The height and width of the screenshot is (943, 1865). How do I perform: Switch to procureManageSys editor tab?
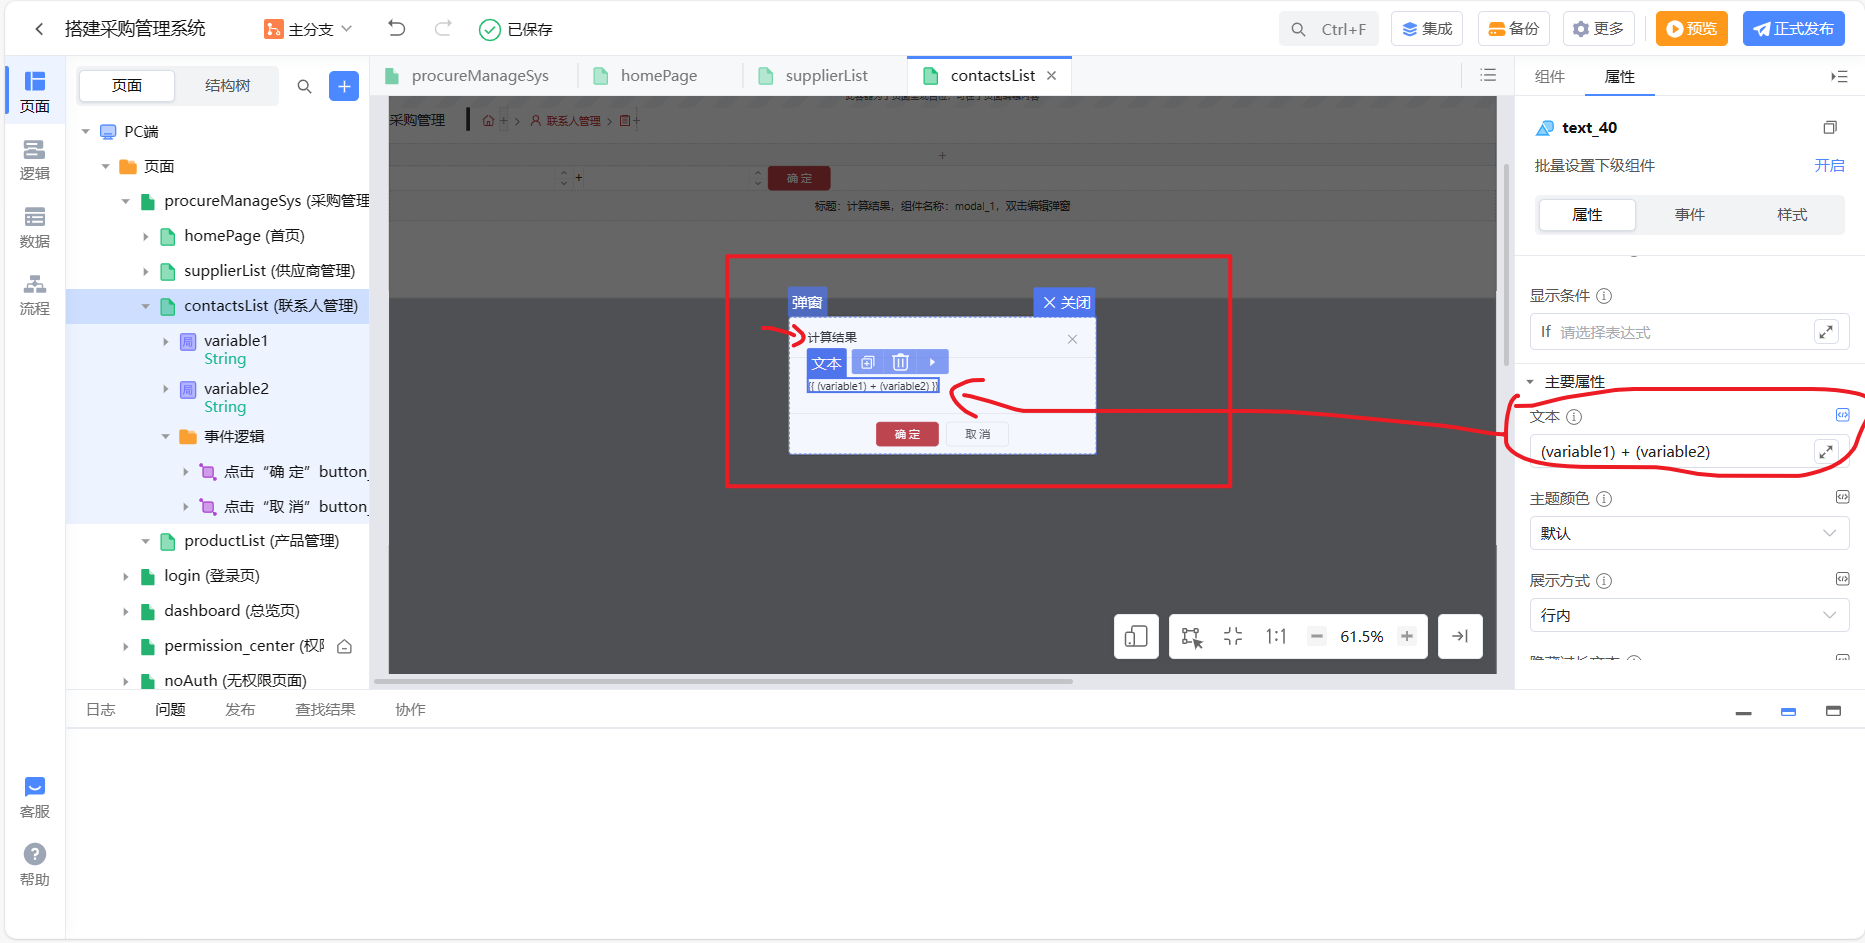[x=469, y=76]
